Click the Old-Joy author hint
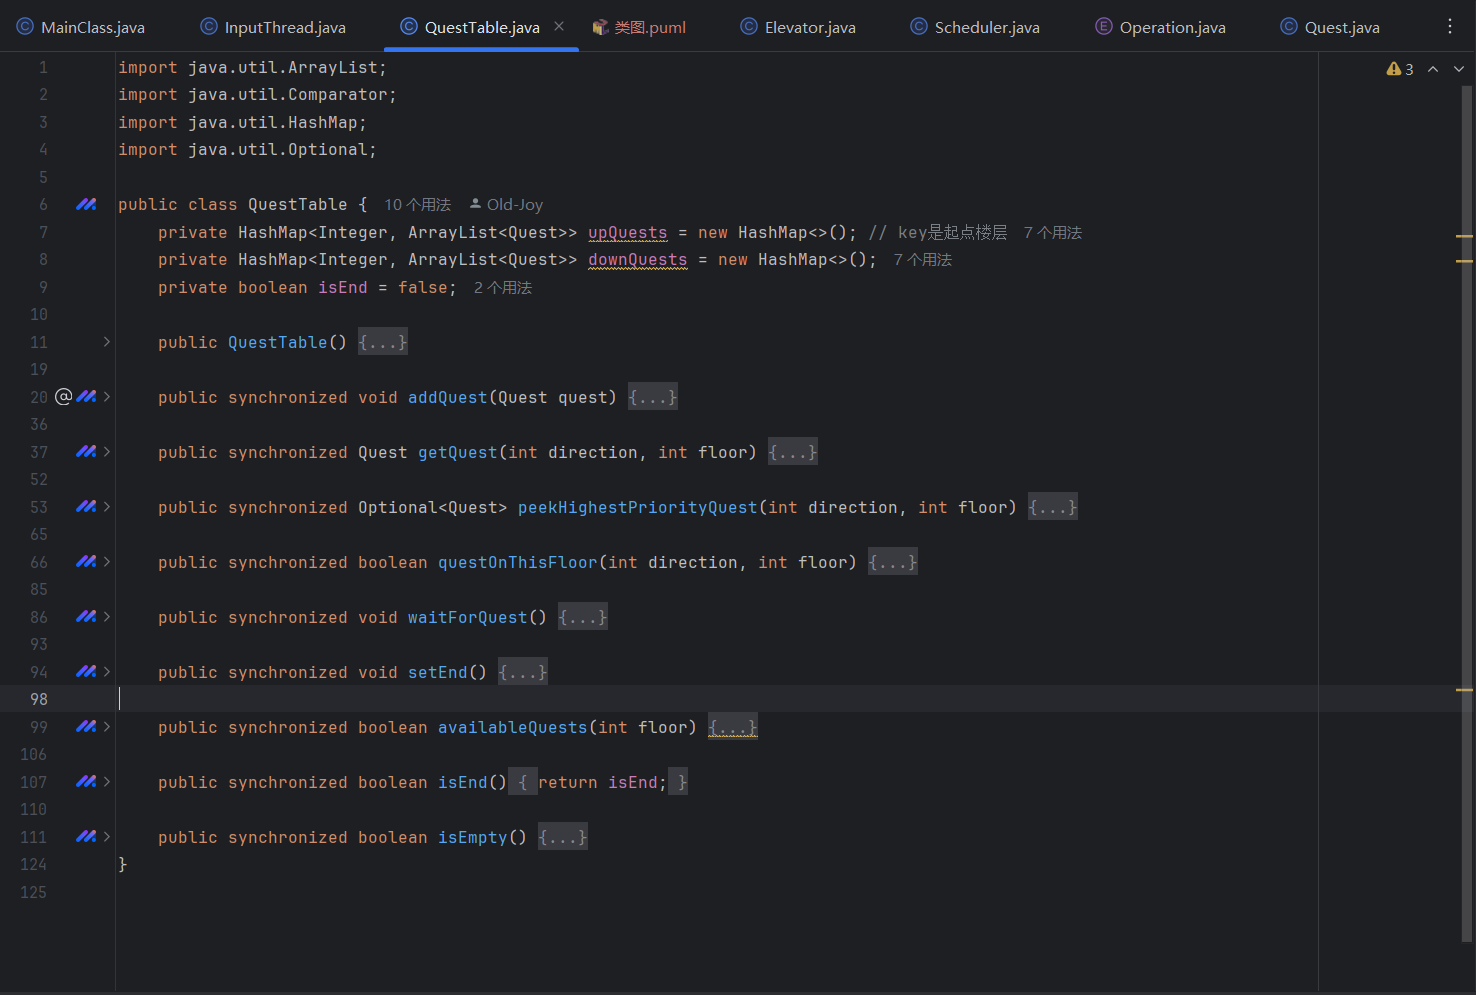 (514, 205)
